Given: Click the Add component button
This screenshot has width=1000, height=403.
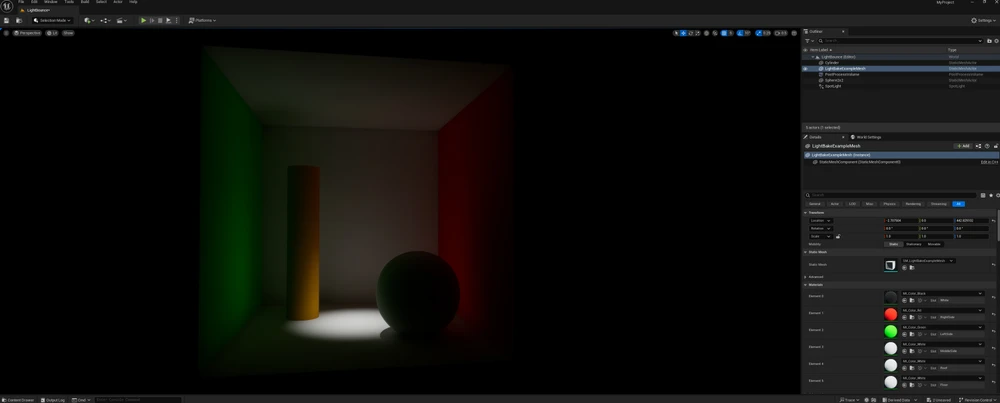Looking at the screenshot, I should pyautogui.click(x=962, y=146).
